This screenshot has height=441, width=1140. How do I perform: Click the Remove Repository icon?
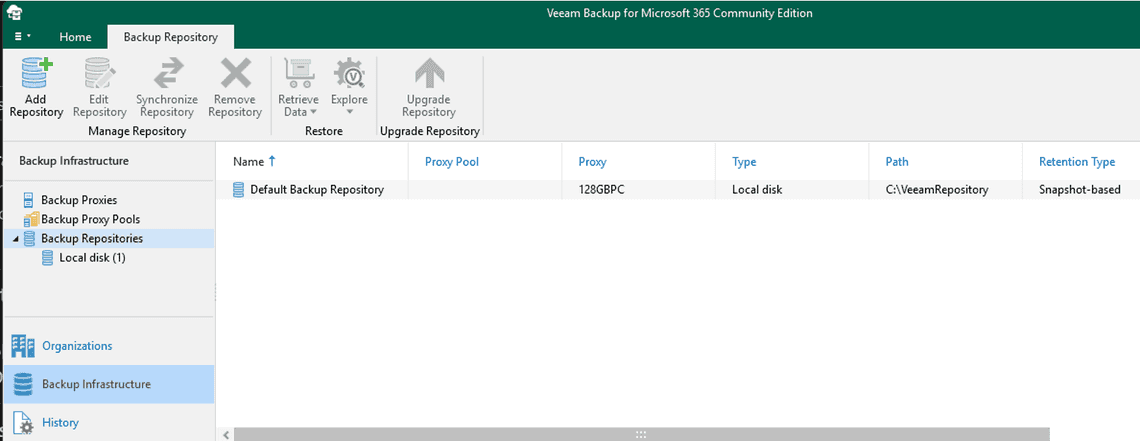(x=235, y=74)
